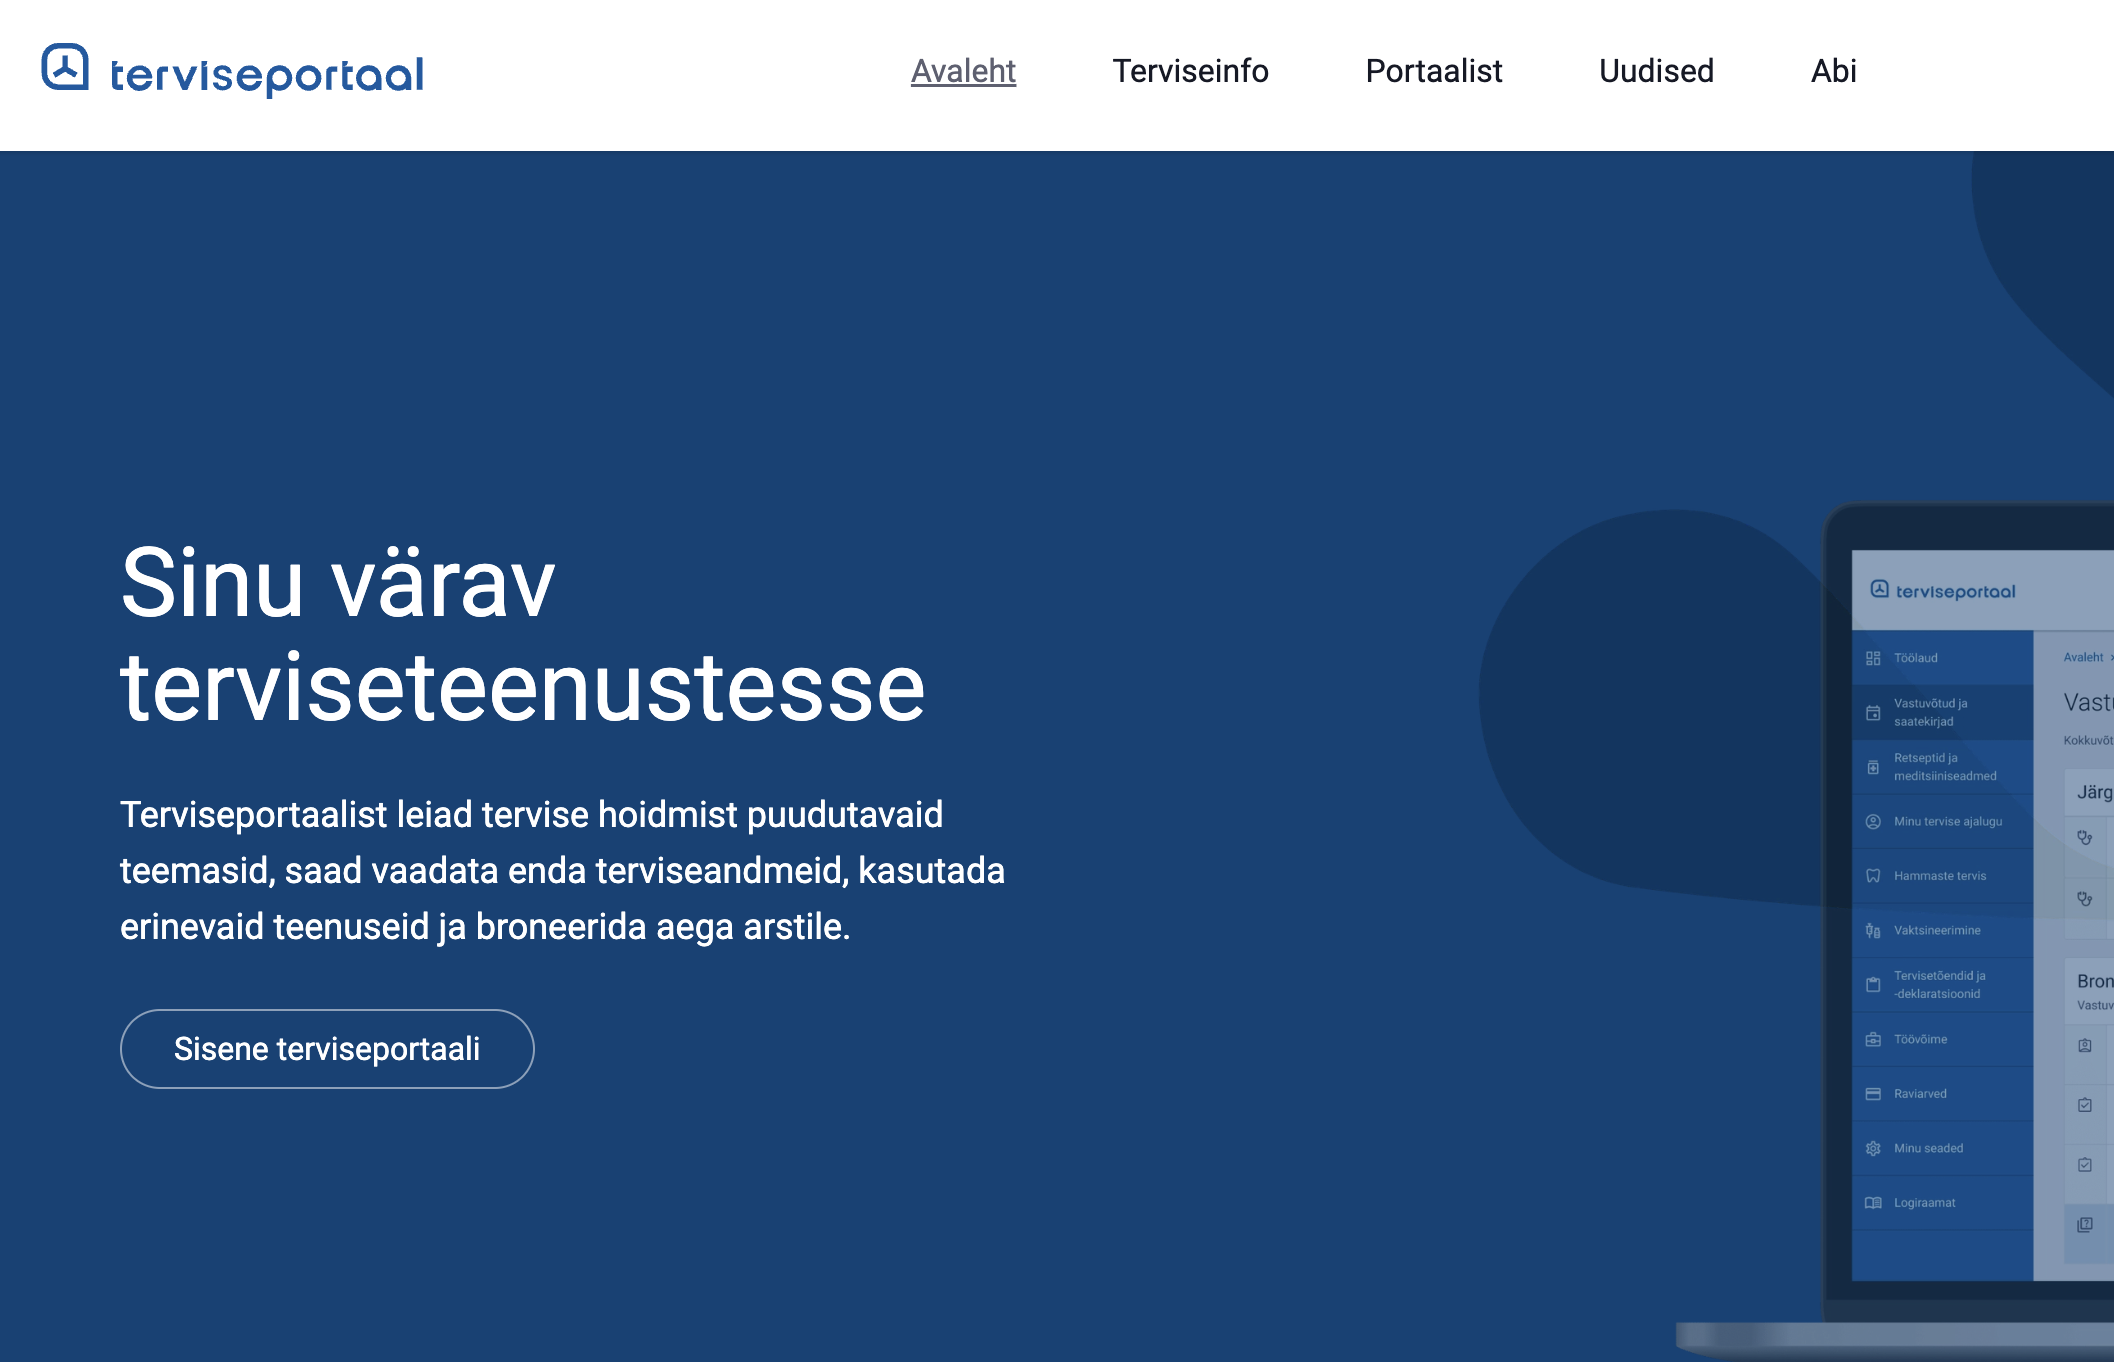Screen dimensions: 2114x1362
Task: Click the Logiraamat open book icon
Action: point(1873,1203)
